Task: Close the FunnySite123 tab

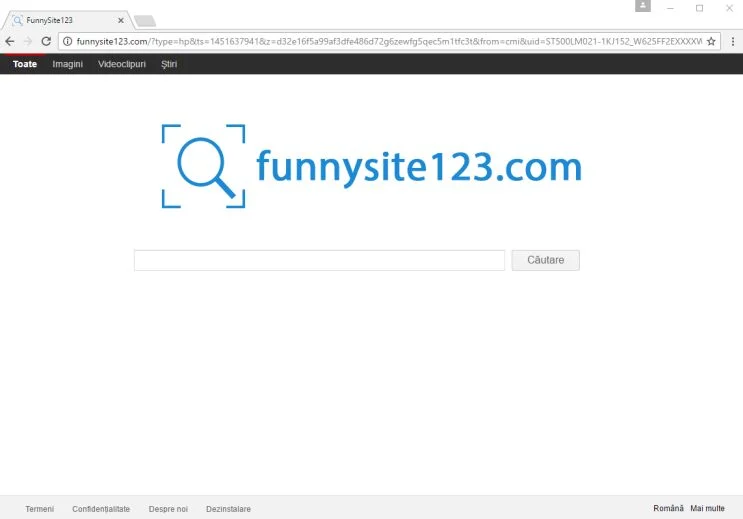Action: coord(121,20)
